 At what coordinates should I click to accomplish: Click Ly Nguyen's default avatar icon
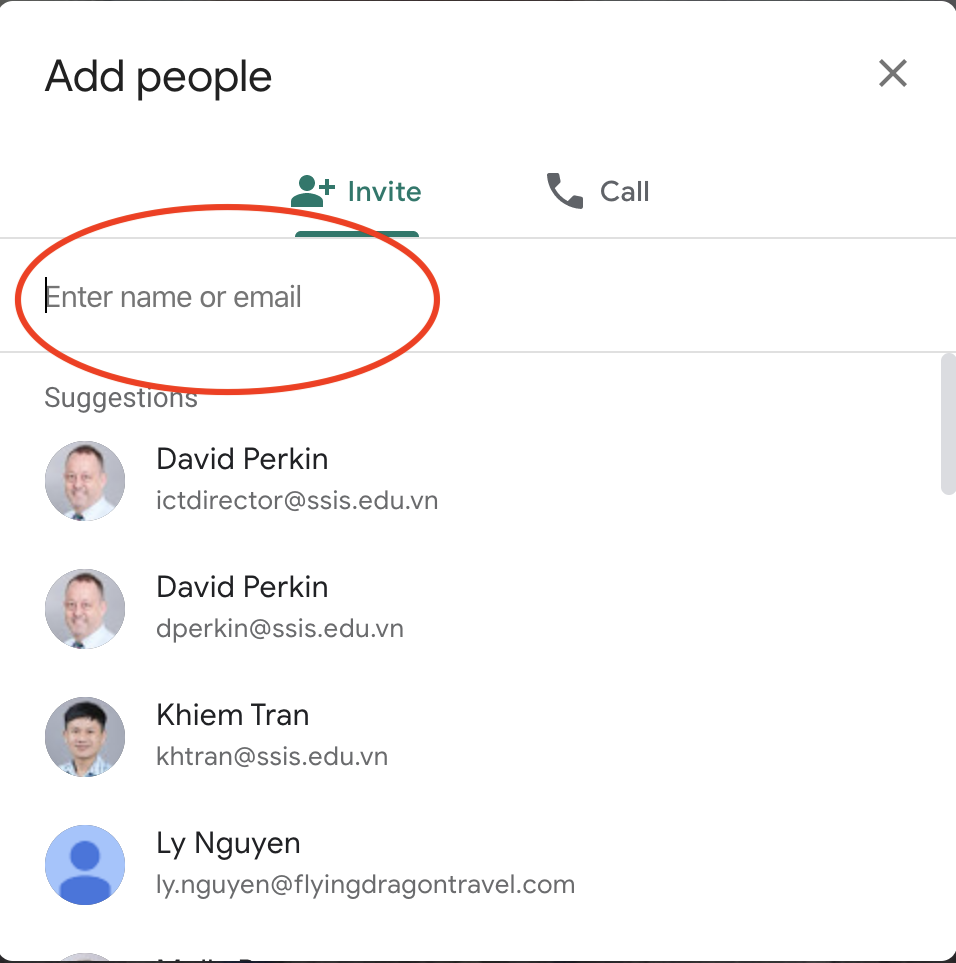[85, 865]
